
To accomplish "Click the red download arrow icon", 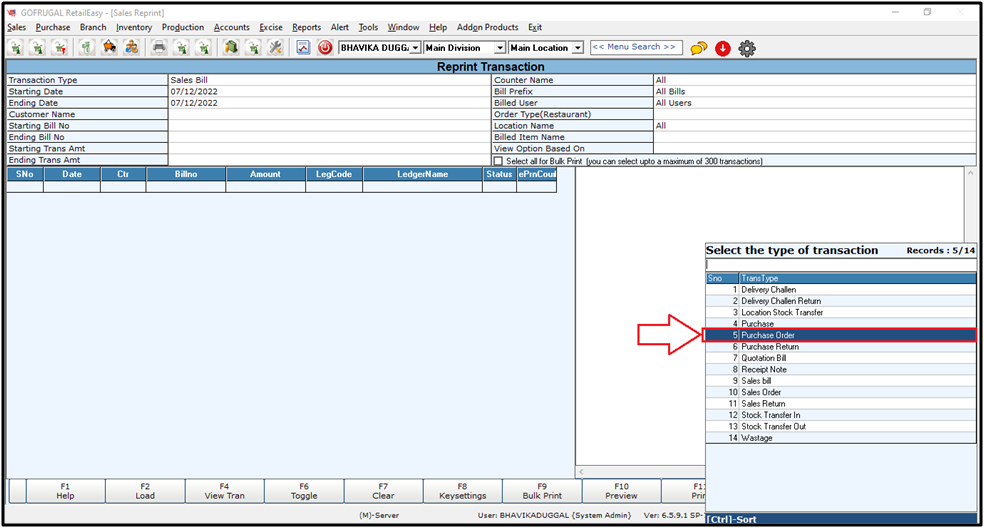I will point(722,48).
